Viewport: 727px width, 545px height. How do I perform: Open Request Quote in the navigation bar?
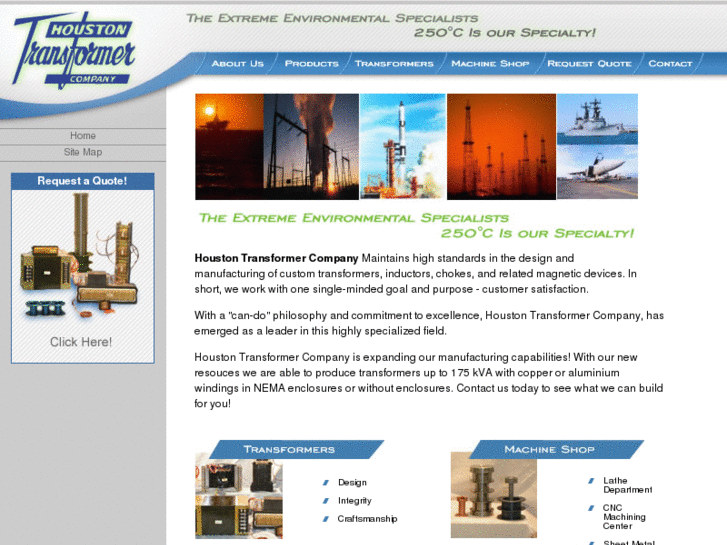tap(589, 64)
